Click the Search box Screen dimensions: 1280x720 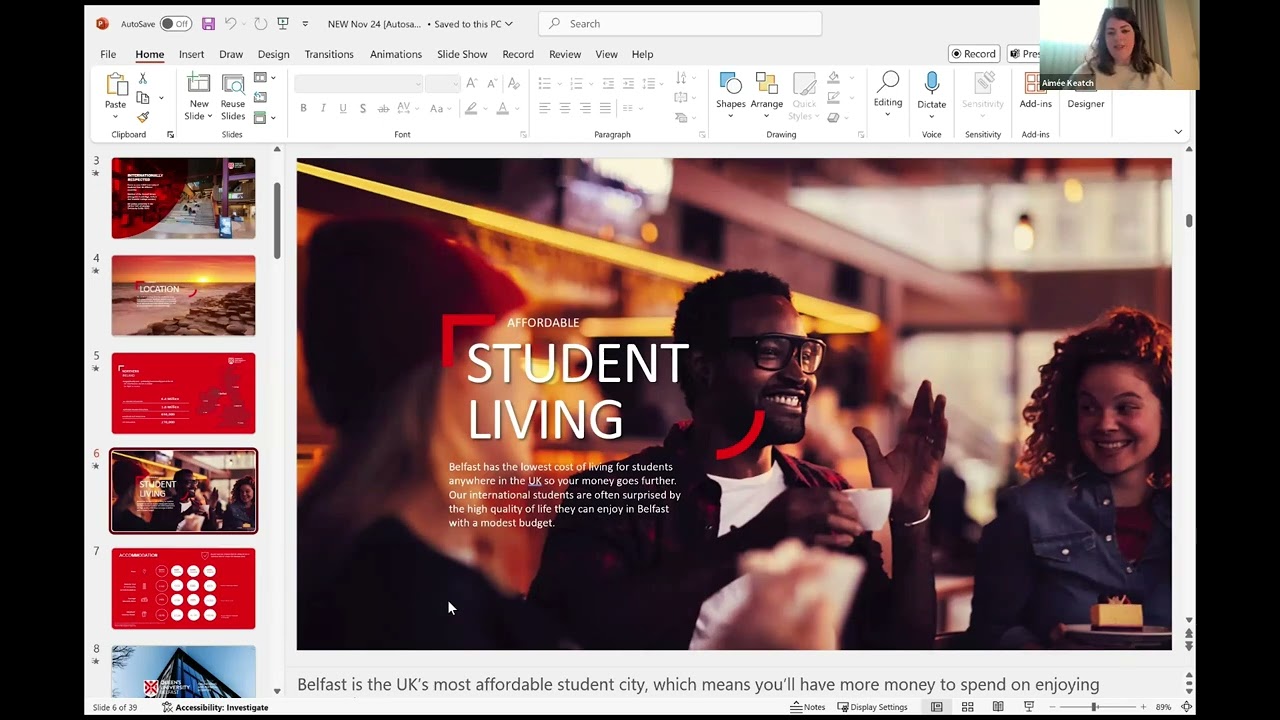[x=680, y=23]
